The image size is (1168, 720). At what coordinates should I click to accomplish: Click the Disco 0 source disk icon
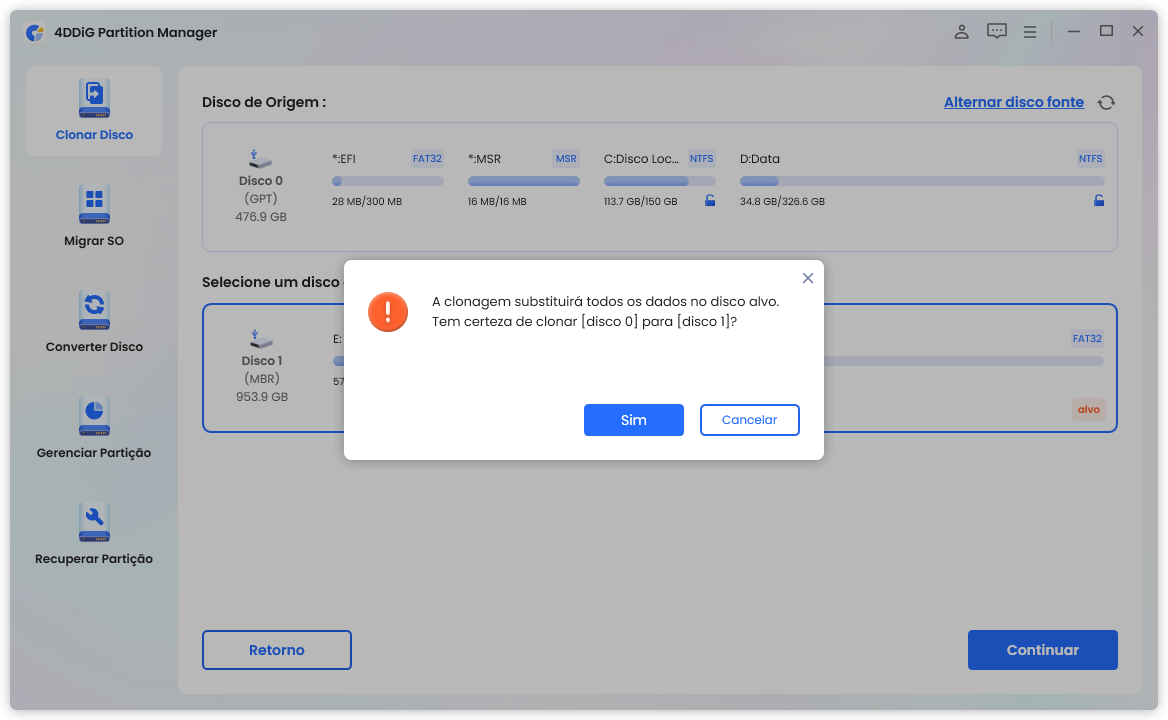click(x=261, y=160)
